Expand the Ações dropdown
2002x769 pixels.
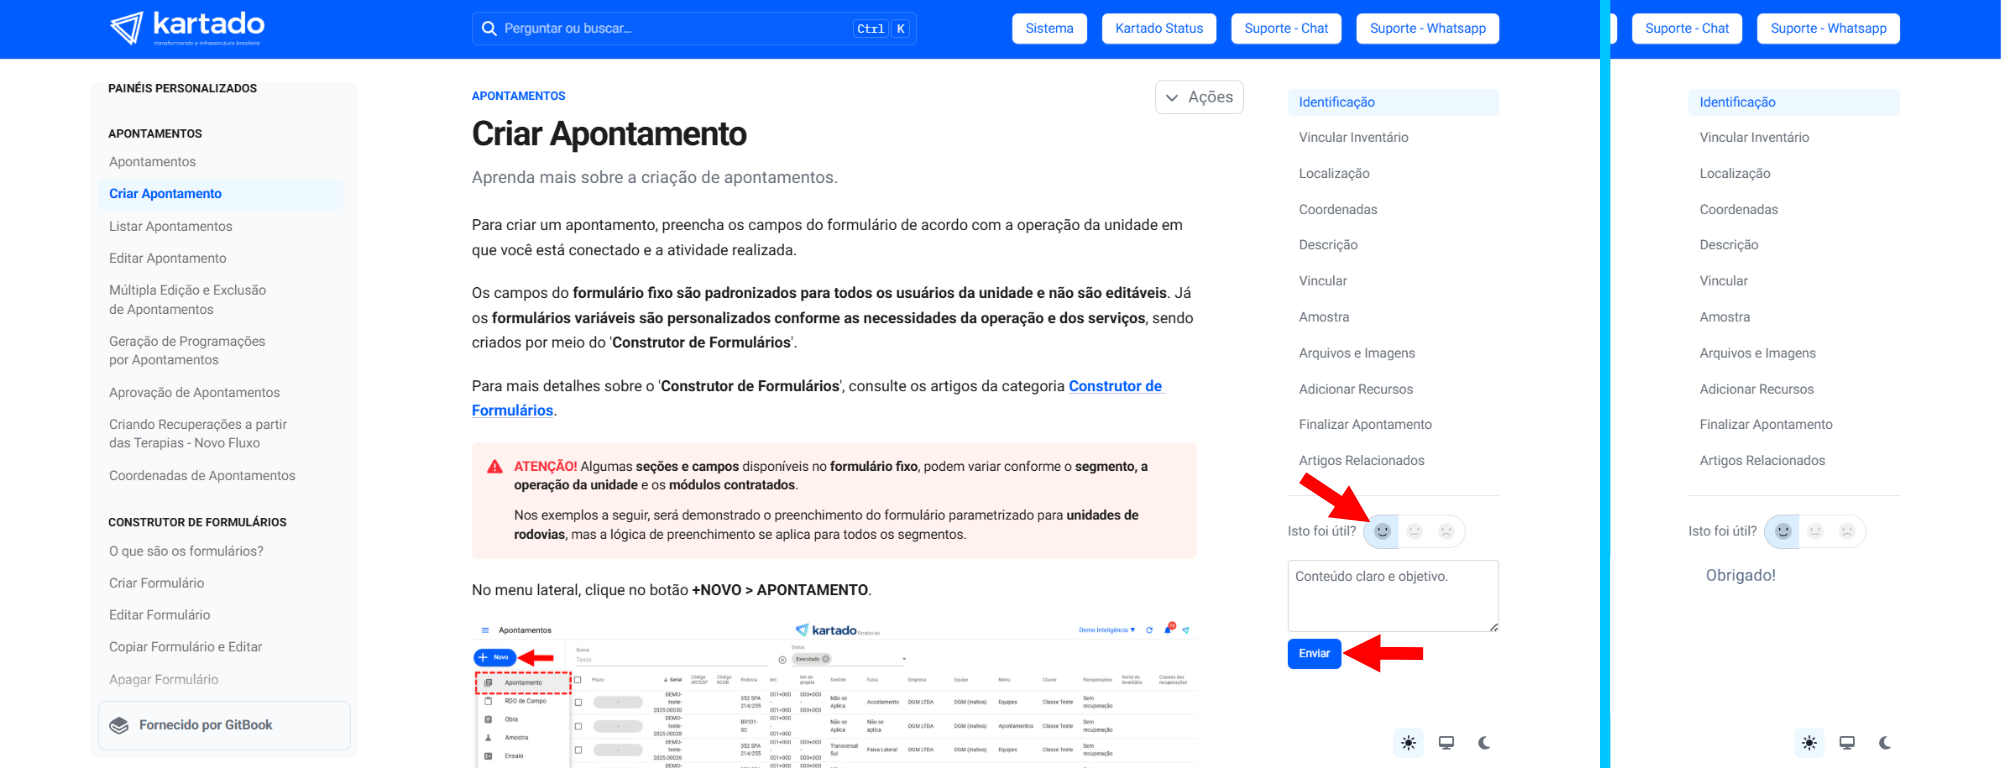(1199, 97)
